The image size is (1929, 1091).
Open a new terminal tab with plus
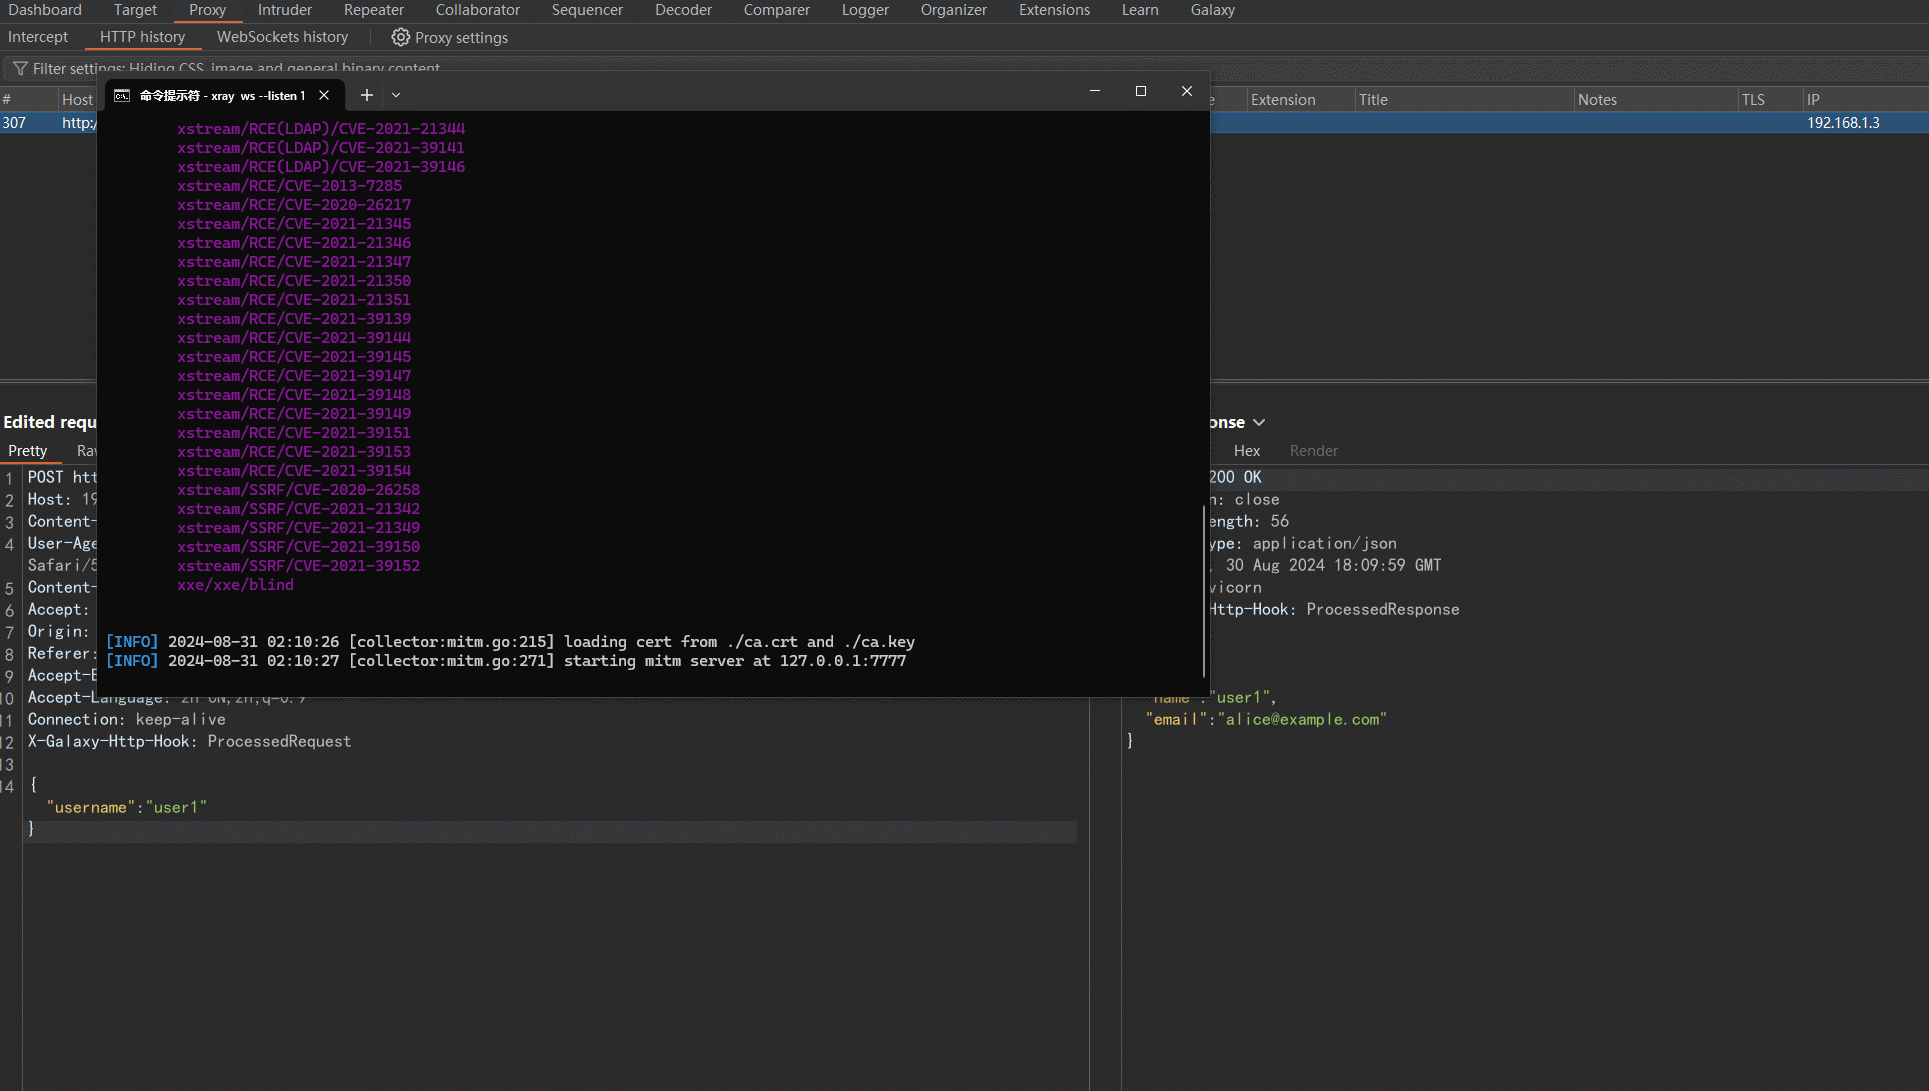pyautogui.click(x=367, y=95)
